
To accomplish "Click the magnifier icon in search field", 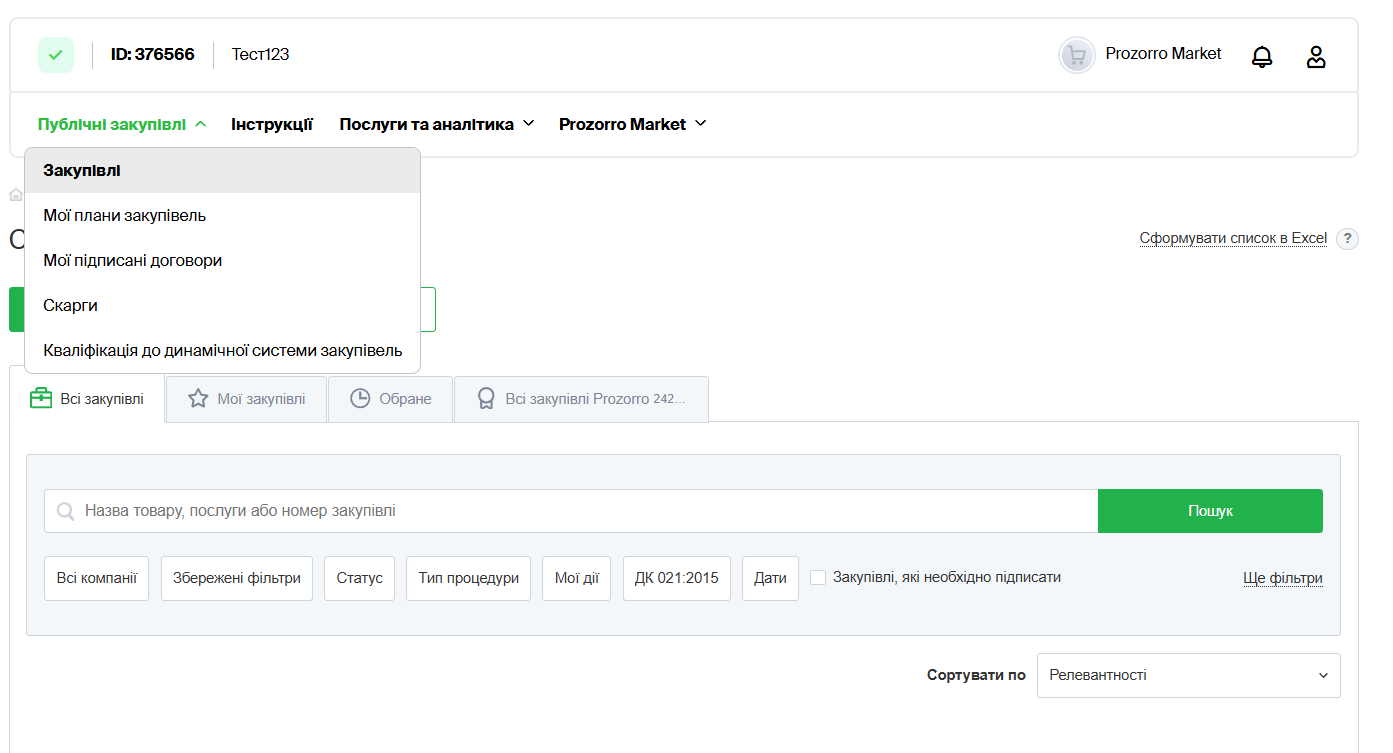I will pyautogui.click(x=66, y=512).
